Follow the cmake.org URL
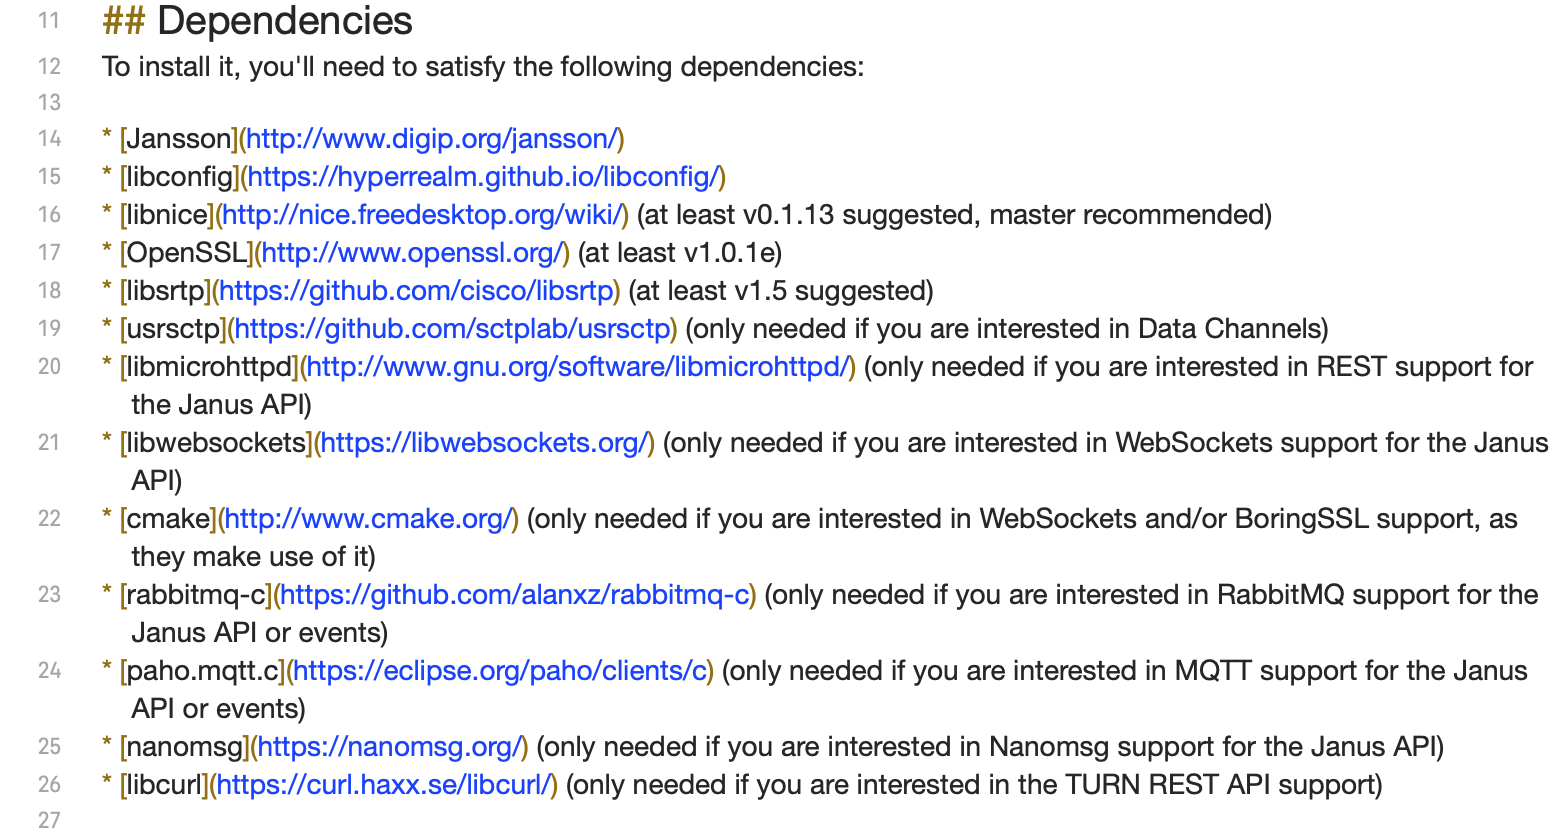Viewport: 1558px width, 830px height. pos(367,519)
